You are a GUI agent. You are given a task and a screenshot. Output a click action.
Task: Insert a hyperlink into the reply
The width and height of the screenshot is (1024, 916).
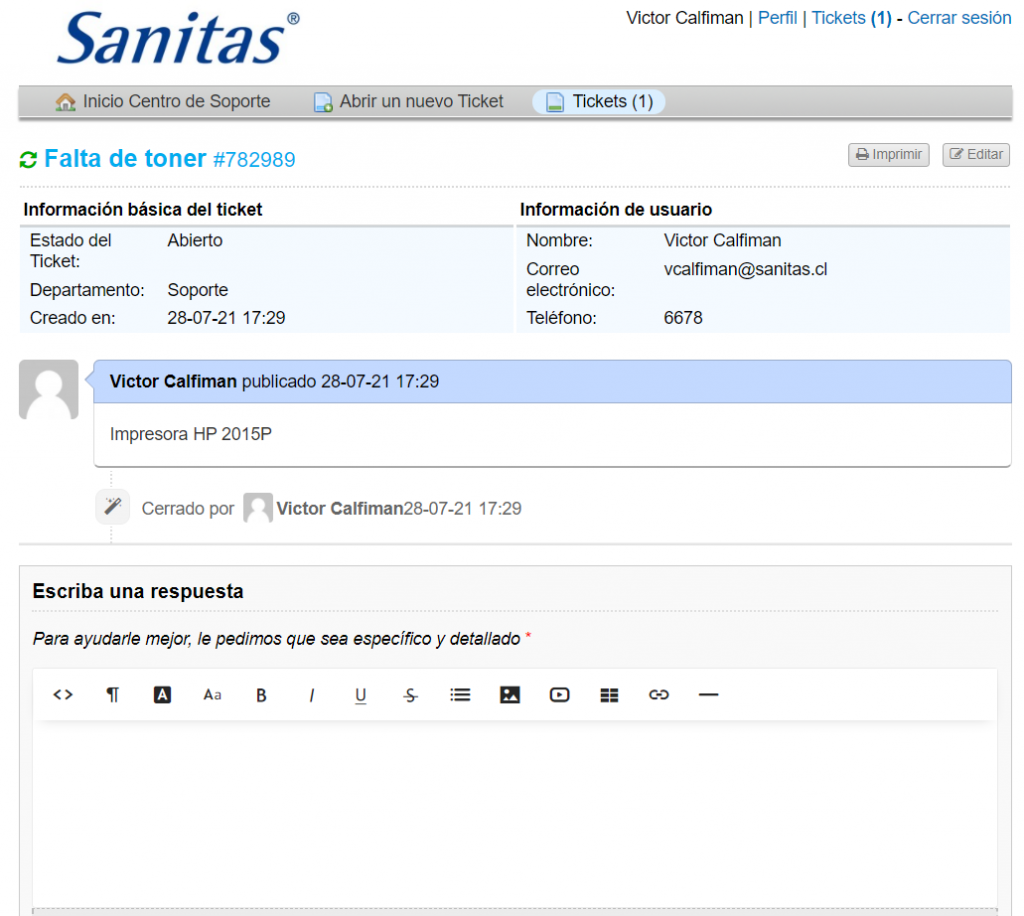[x=658, y=695]
